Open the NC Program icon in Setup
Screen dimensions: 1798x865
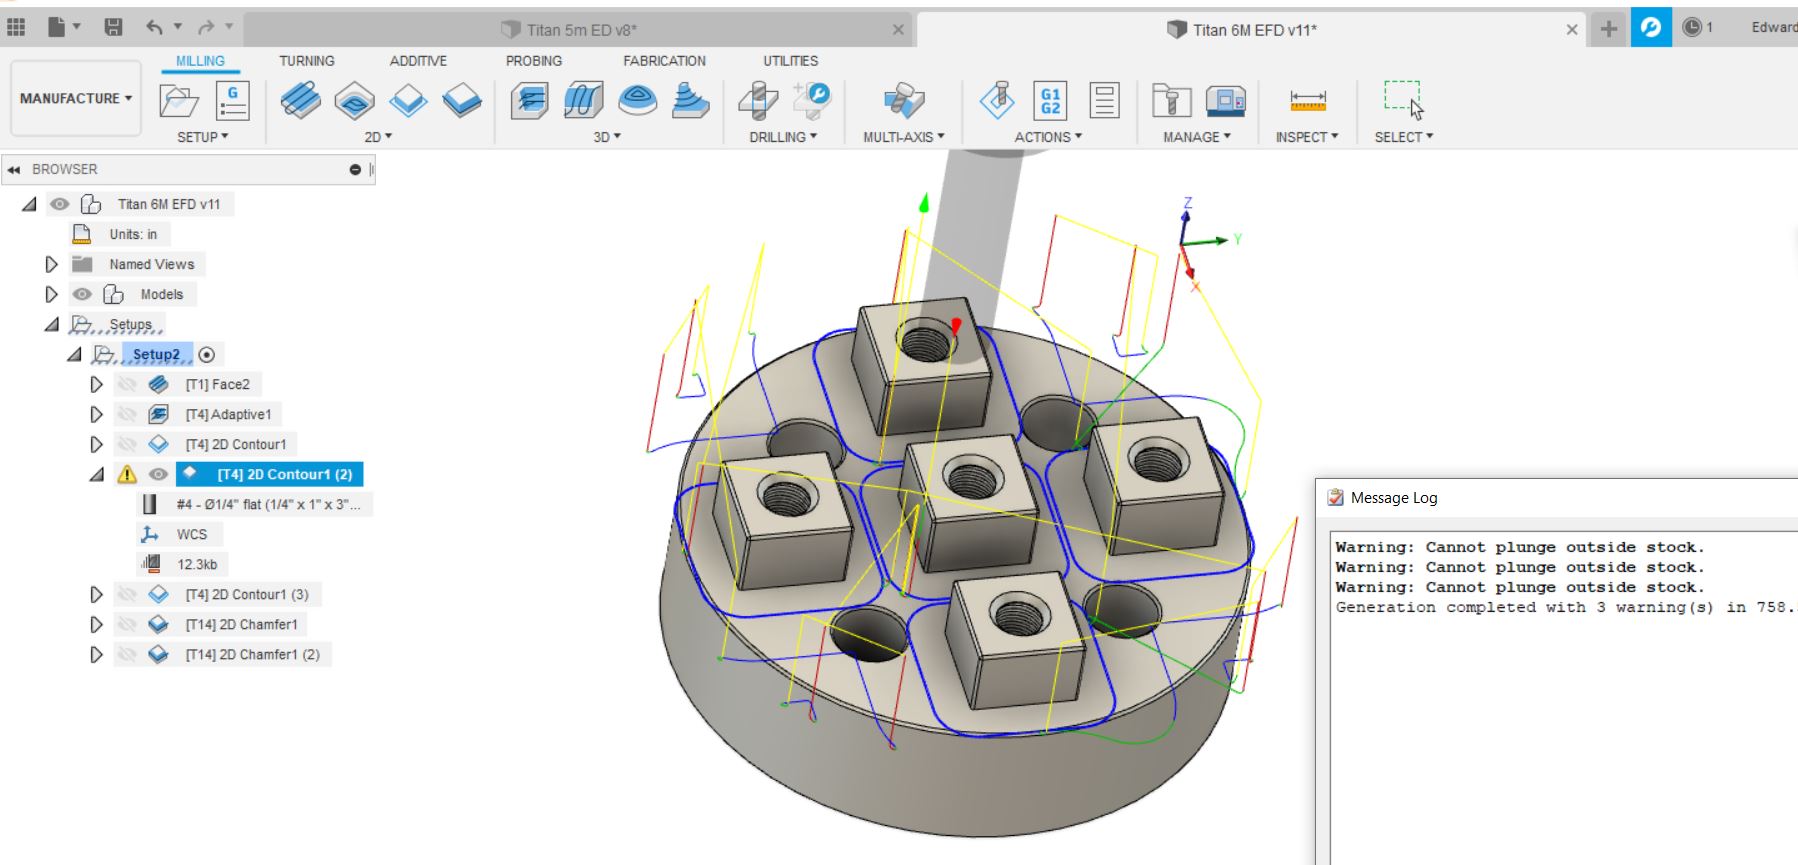pos(233,100)
